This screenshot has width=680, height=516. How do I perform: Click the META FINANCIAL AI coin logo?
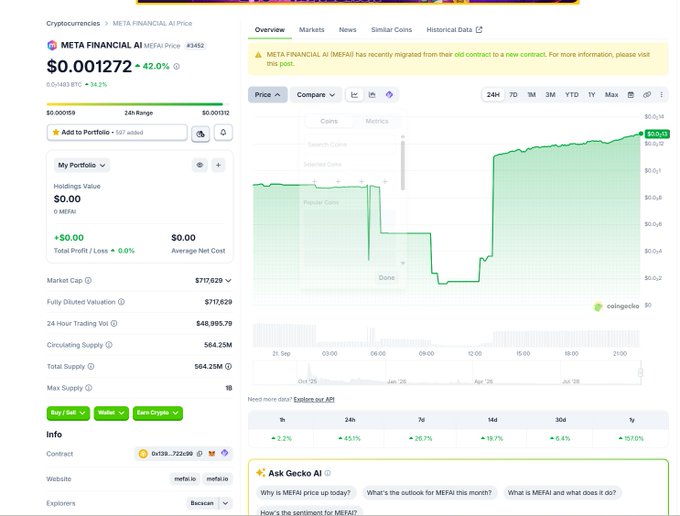52,45
